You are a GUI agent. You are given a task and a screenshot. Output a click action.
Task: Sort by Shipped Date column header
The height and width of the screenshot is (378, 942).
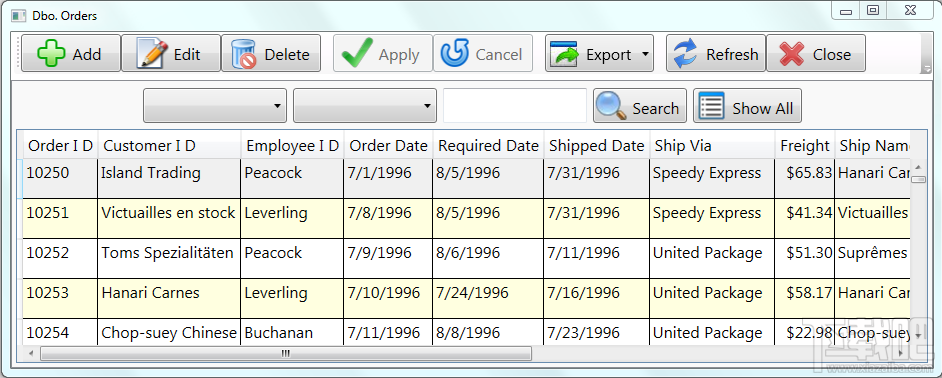tap(597, 145)
